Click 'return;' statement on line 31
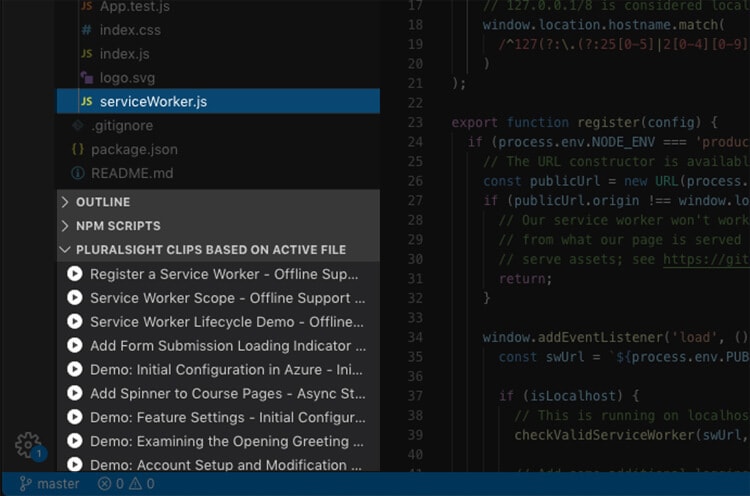 click(x=526, y=279)
